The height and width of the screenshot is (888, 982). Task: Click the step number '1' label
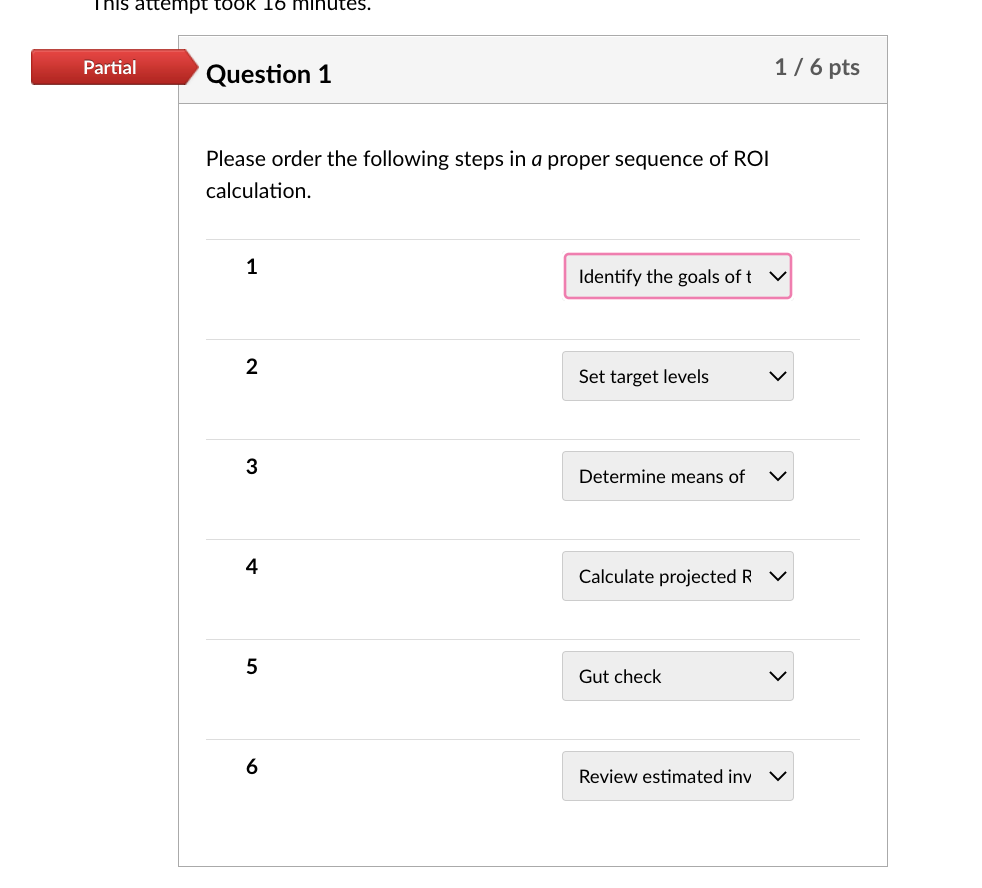pos(251,266)
